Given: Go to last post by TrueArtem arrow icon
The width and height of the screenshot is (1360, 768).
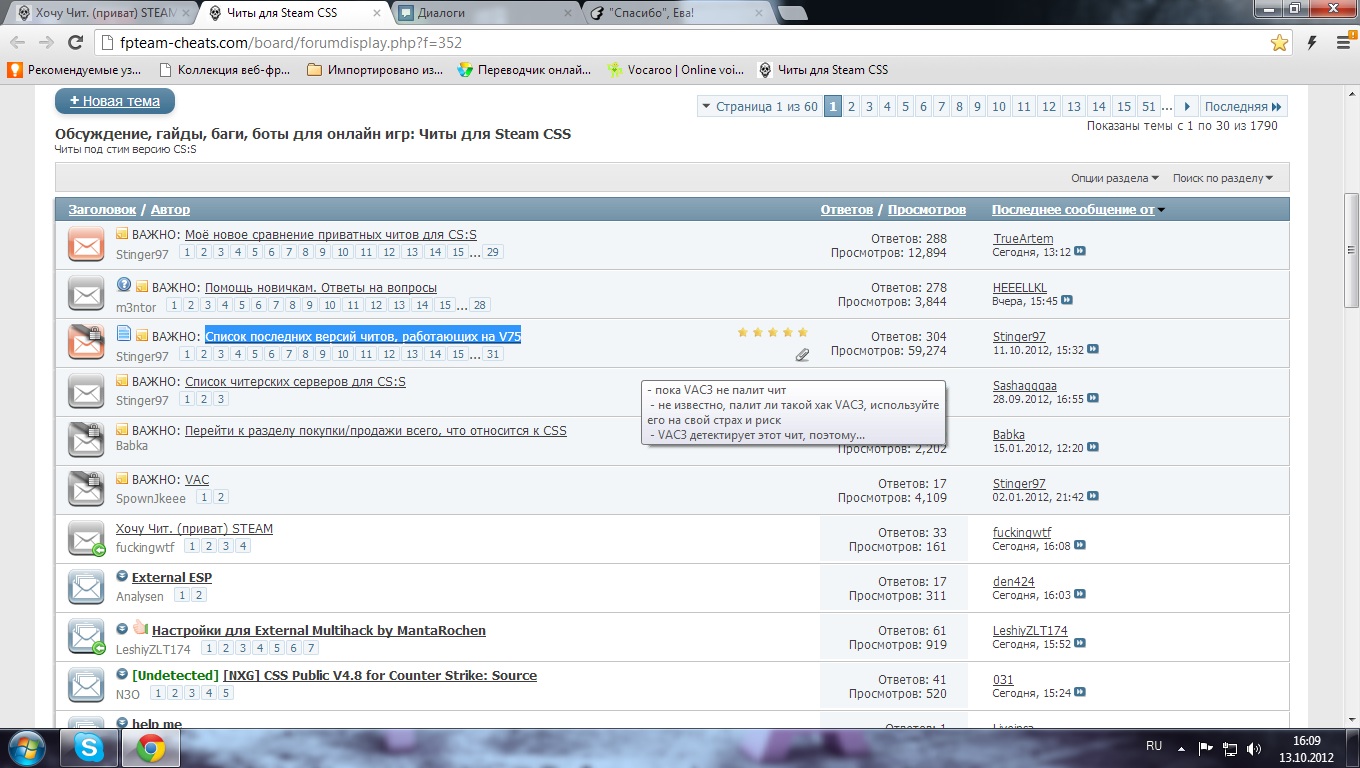Looking at the screenshot, I should pos(1080,252).
